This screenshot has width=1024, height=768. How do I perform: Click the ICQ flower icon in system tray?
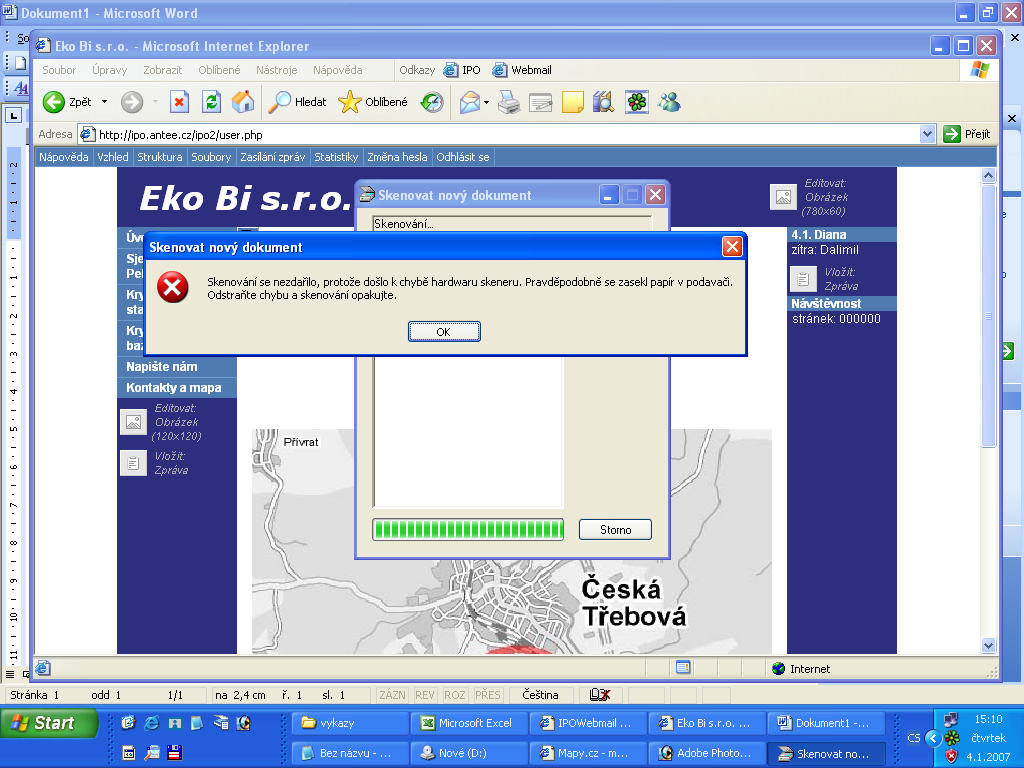point(953,738)
